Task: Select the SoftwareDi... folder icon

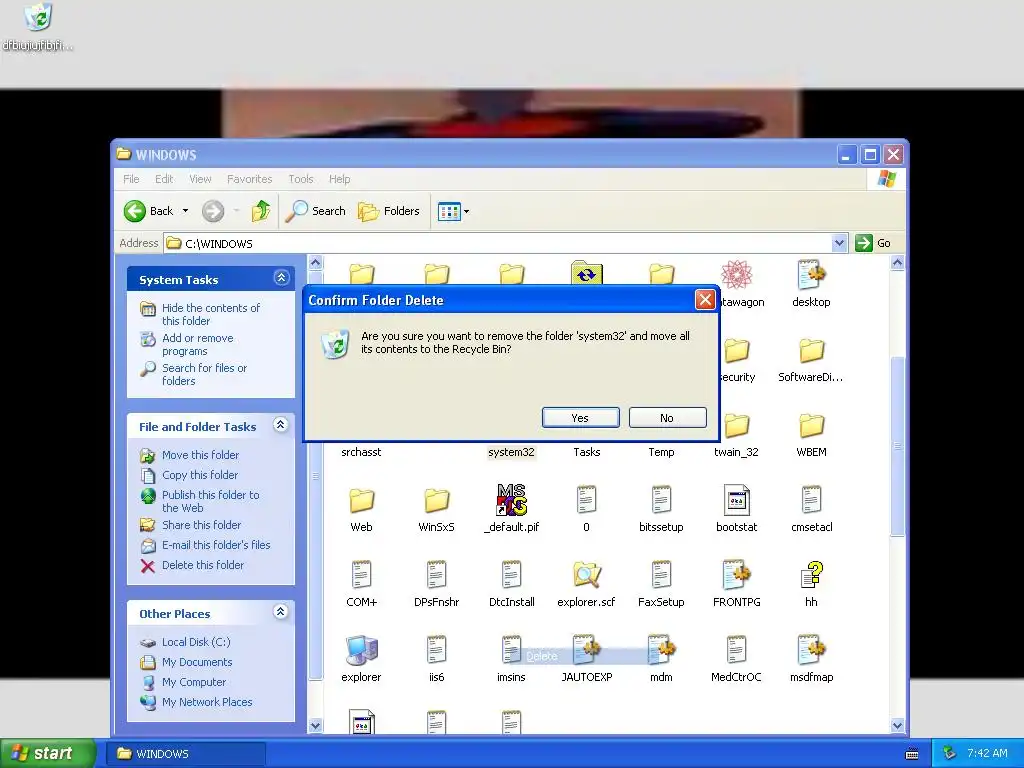Action: (x=811, y=351)
